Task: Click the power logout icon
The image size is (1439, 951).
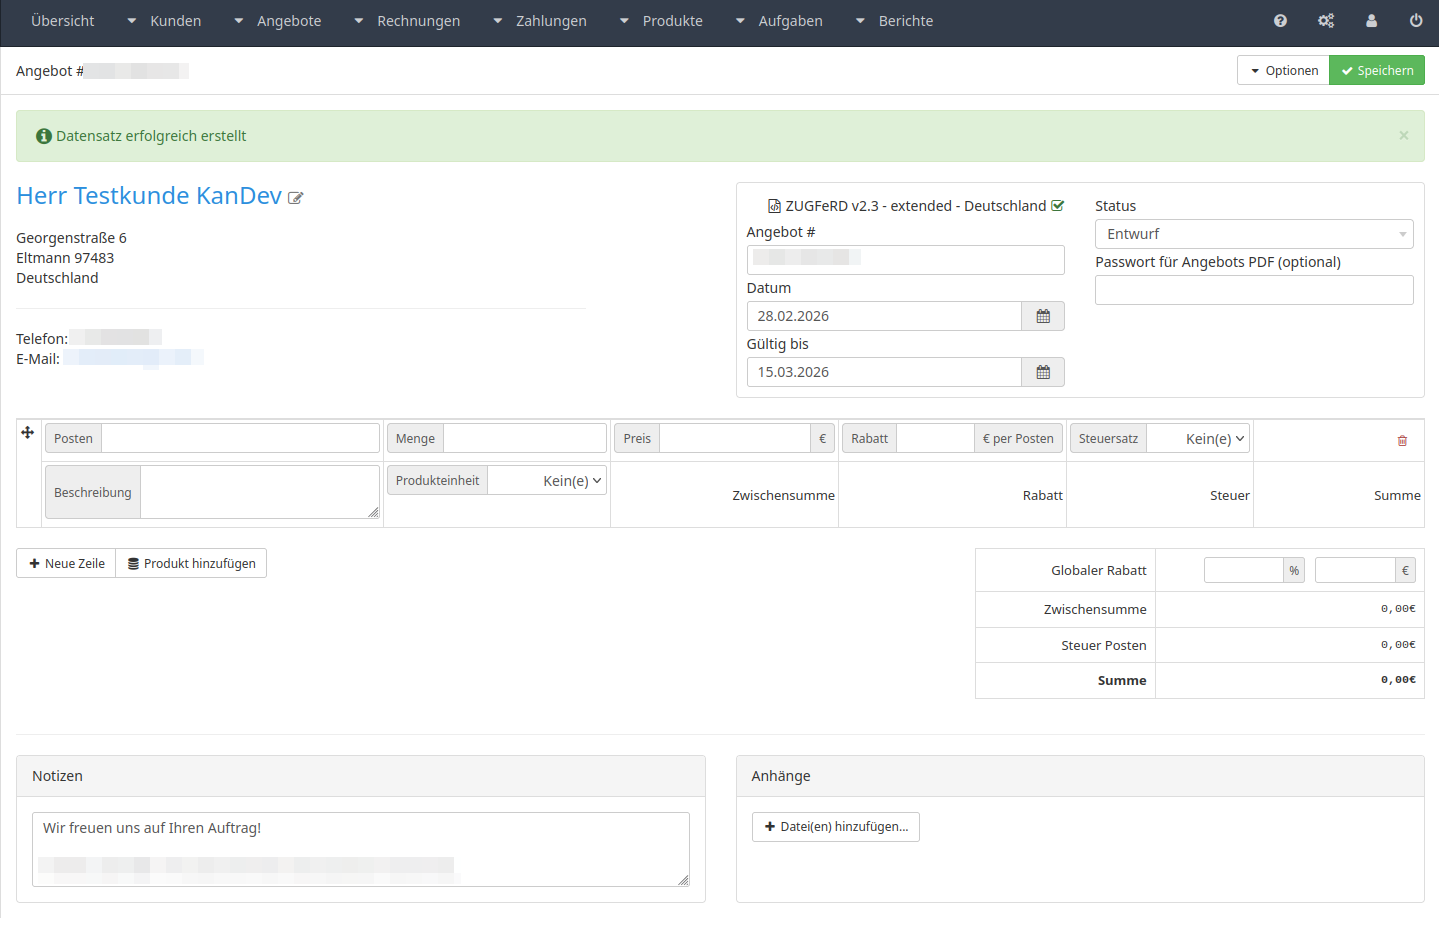Action: tap(1416, 21)
